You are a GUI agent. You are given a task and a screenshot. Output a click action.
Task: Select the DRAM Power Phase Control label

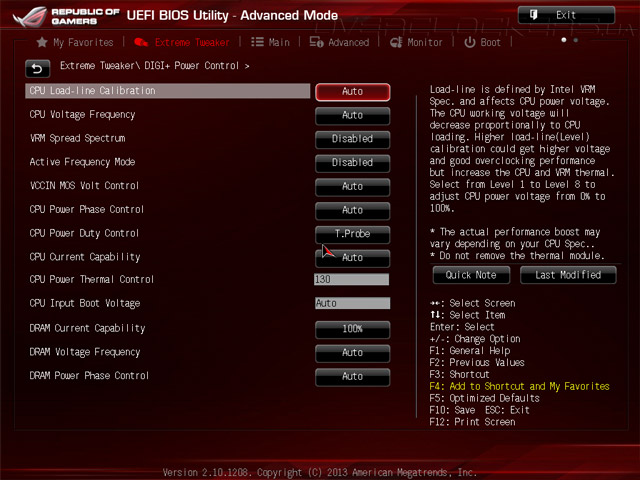pyautogui.click(x=89, y=376)
